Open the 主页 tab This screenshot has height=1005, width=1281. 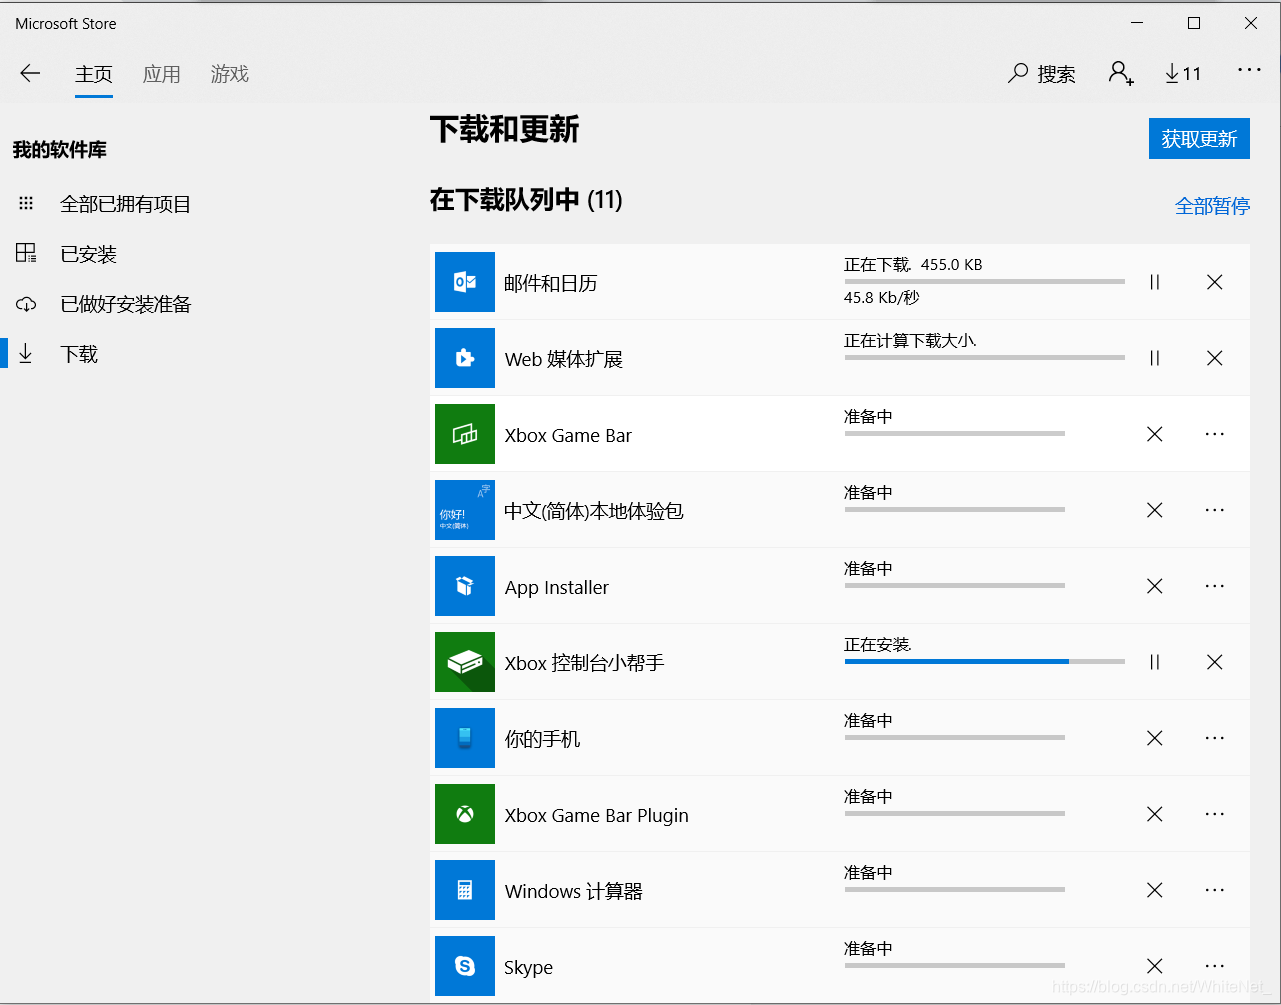click(94, 74)
